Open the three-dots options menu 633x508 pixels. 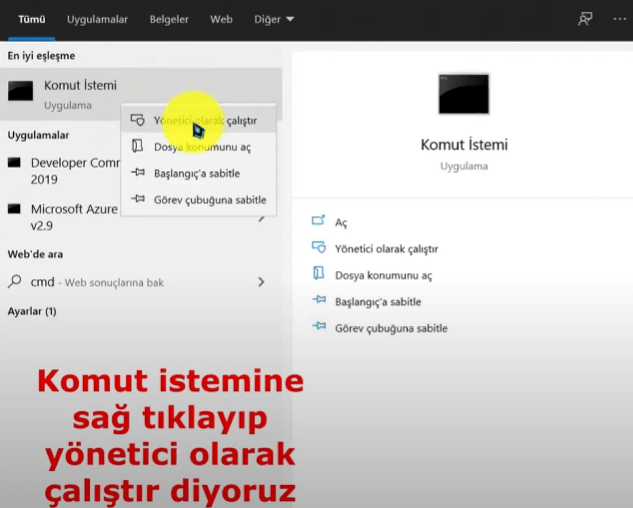click(619, 19)
